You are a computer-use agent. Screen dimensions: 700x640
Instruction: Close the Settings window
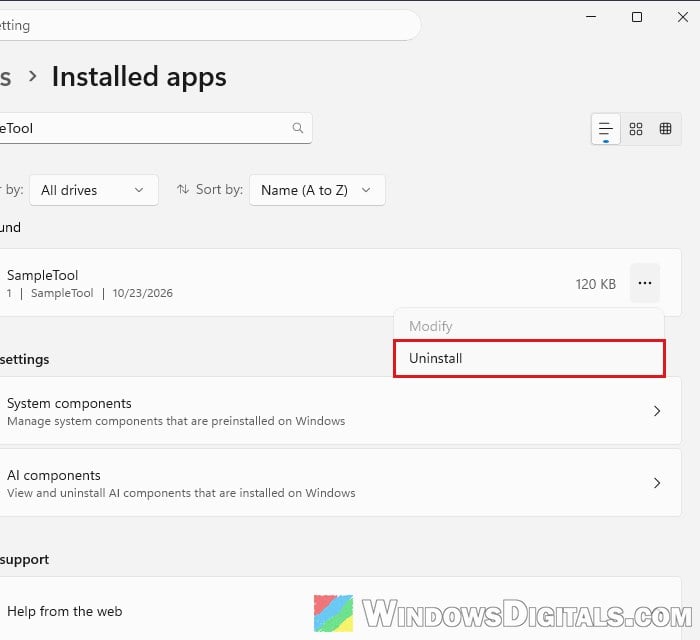pos(683,17)
